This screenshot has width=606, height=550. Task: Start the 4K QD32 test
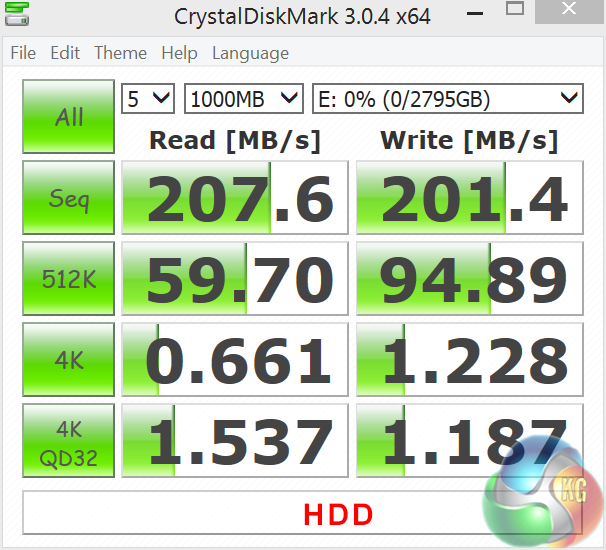tap(68, 441)
